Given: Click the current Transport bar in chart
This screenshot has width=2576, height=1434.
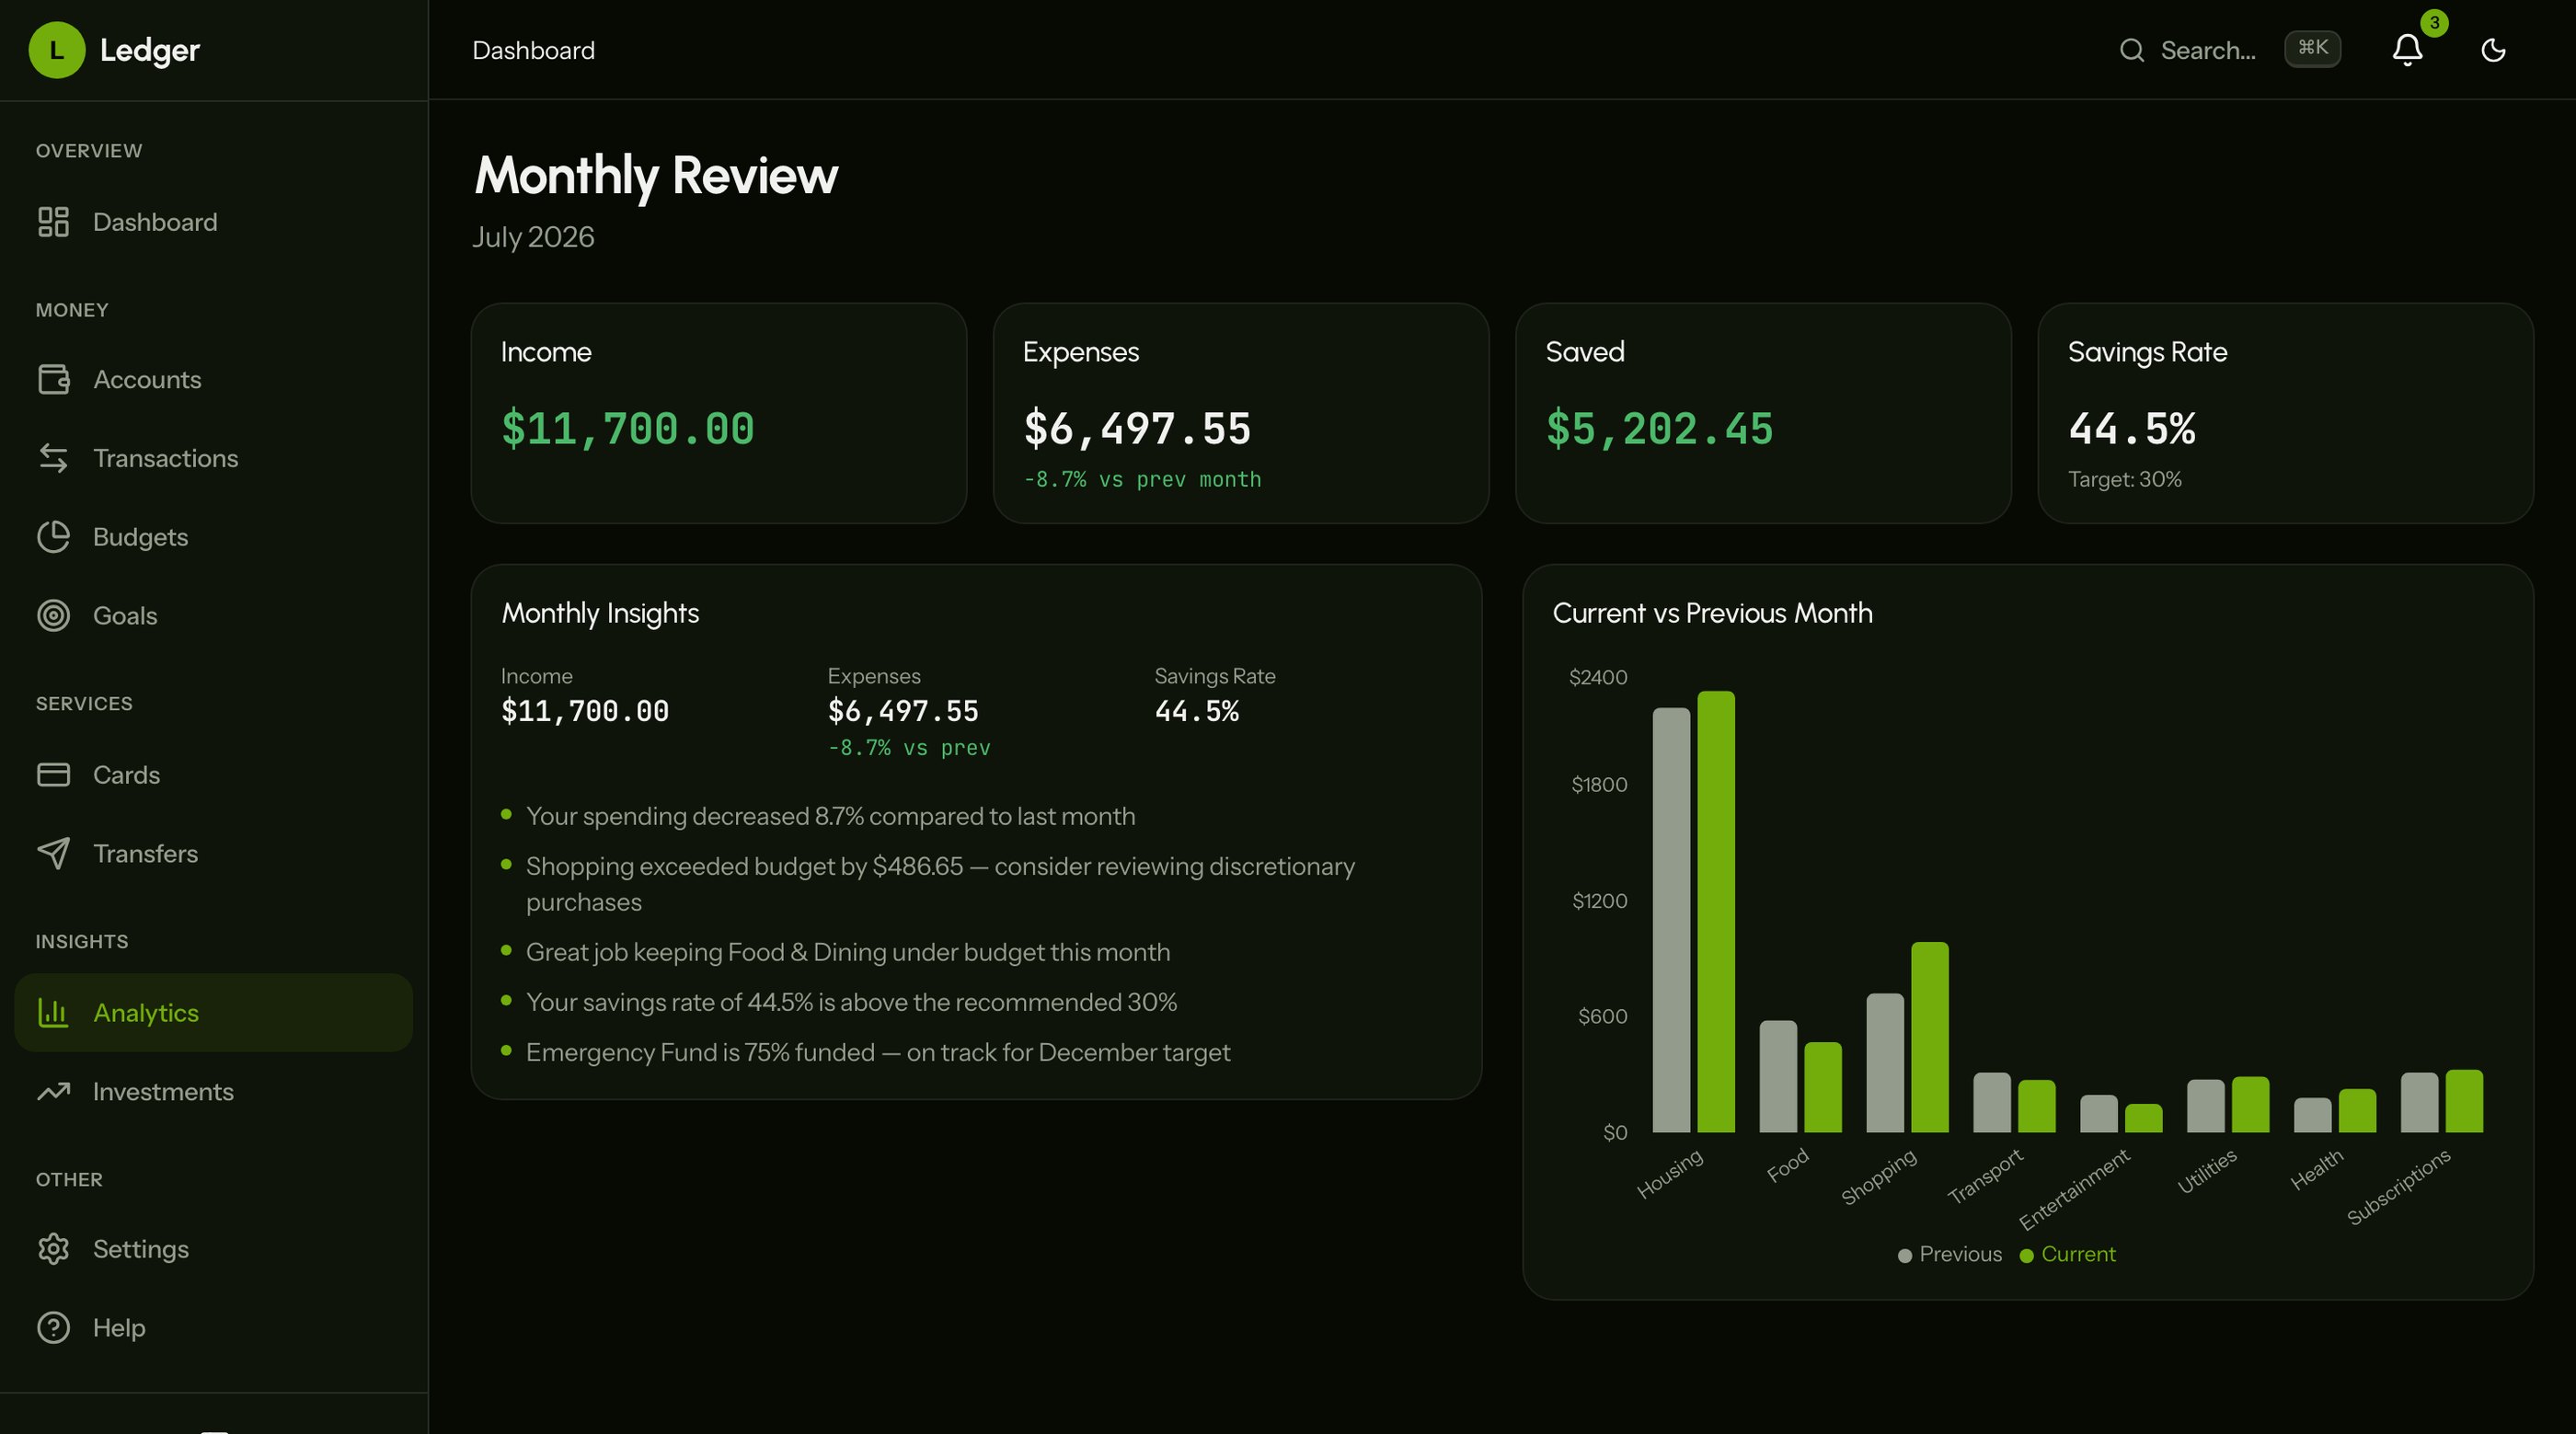Looking at the screenshot, I should click(2036, 1106).
